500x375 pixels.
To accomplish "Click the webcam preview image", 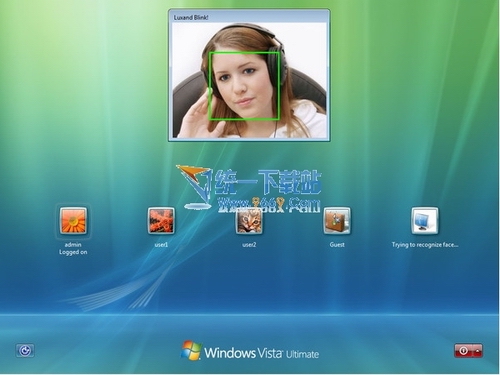I will 249,80.
